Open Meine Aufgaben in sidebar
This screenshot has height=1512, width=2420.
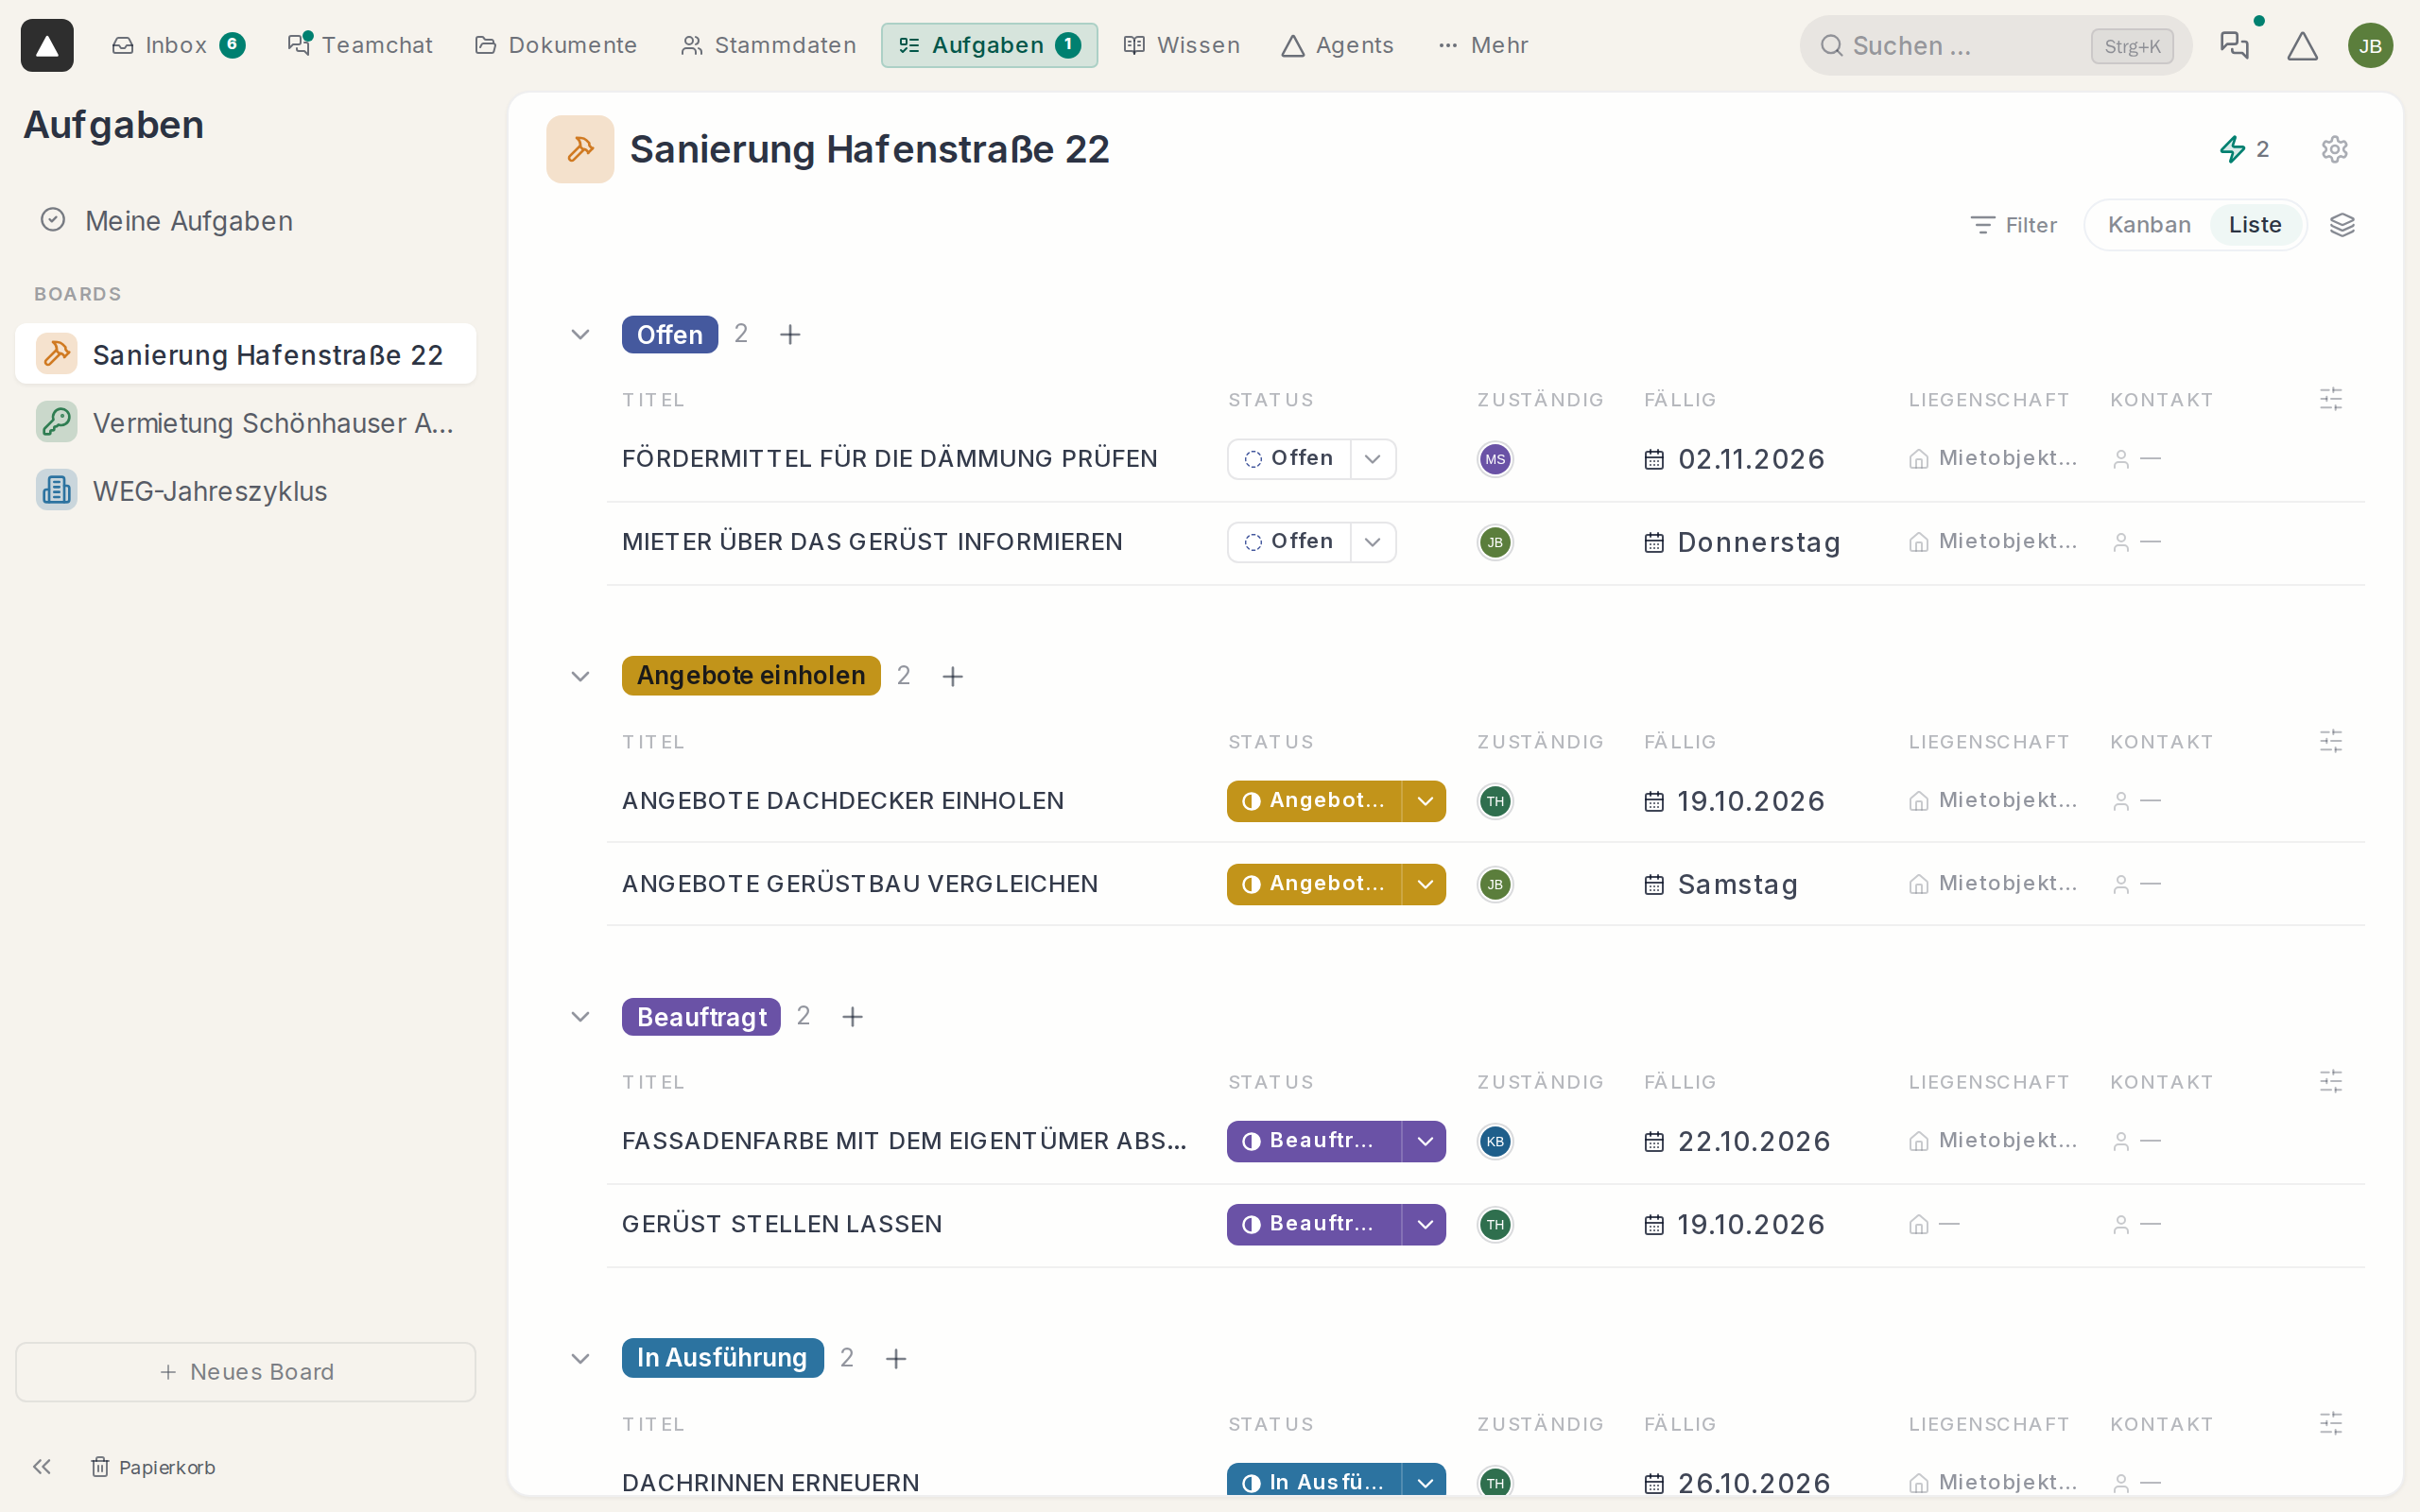246,221
